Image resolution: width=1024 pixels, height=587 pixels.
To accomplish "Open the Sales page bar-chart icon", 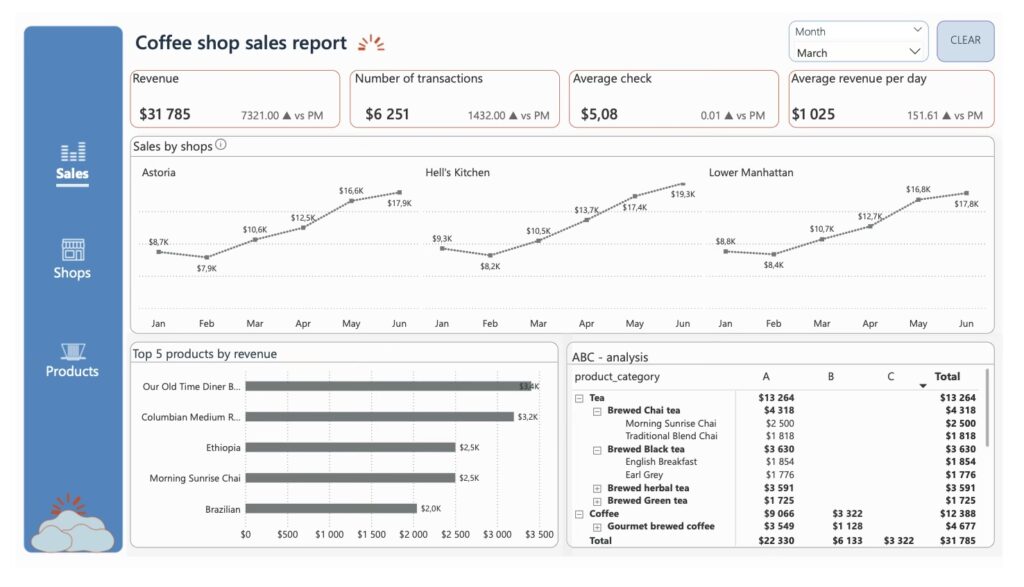I will click(x=72, y=151).
